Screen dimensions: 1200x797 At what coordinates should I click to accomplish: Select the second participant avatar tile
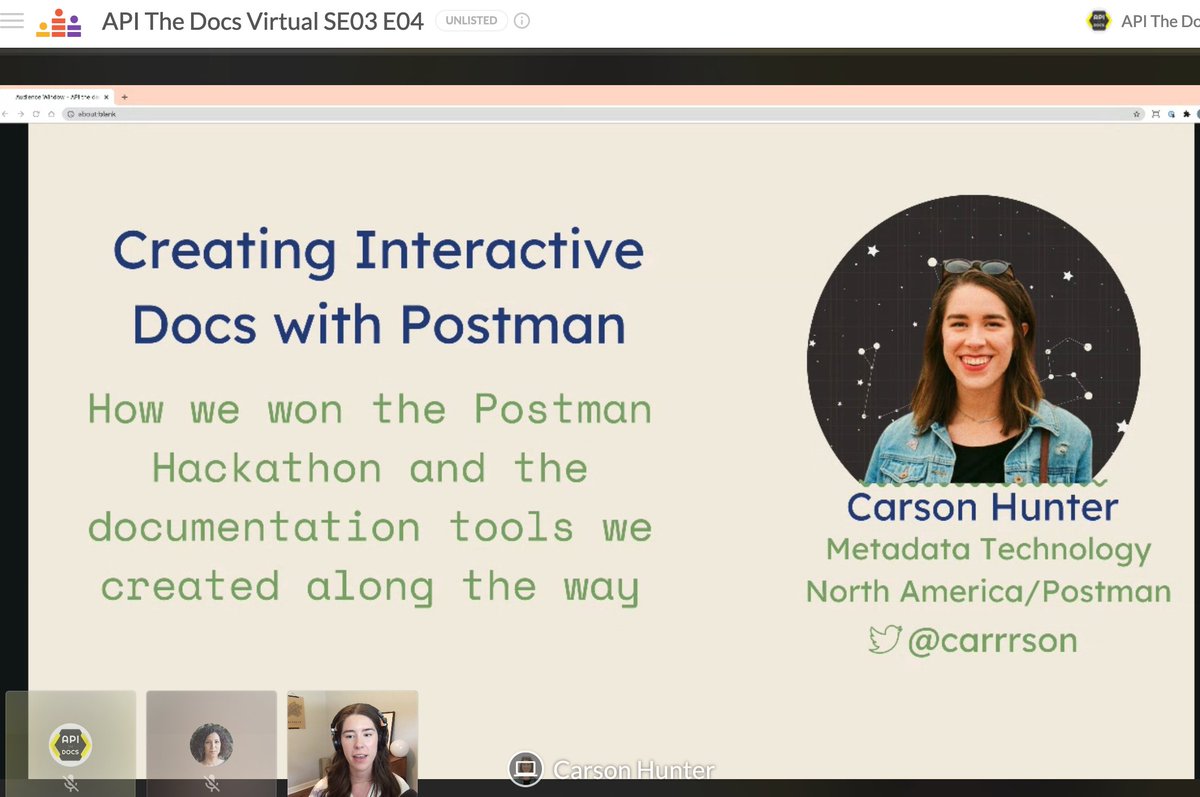point(211,743)
